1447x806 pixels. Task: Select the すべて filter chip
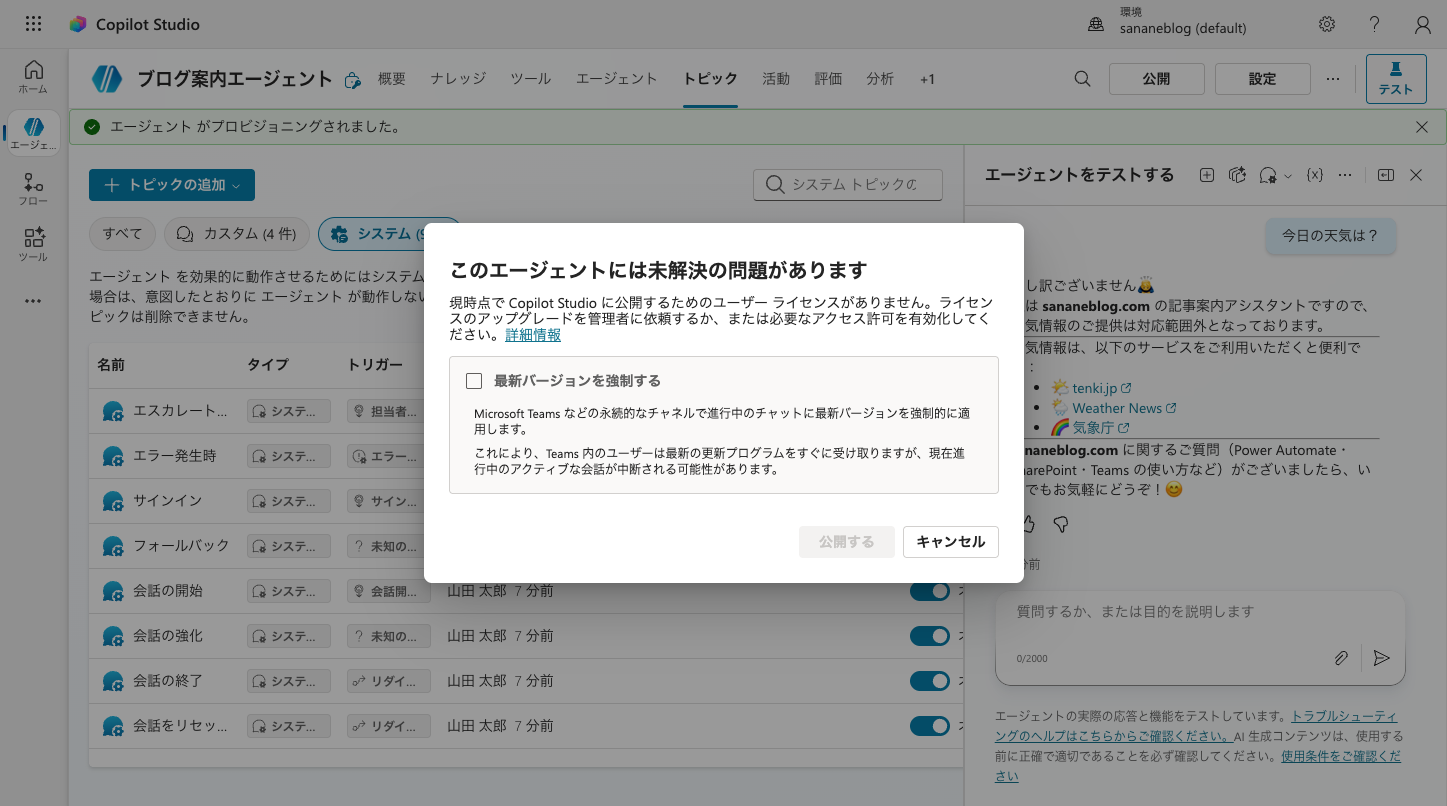click(x=122, y=234)
